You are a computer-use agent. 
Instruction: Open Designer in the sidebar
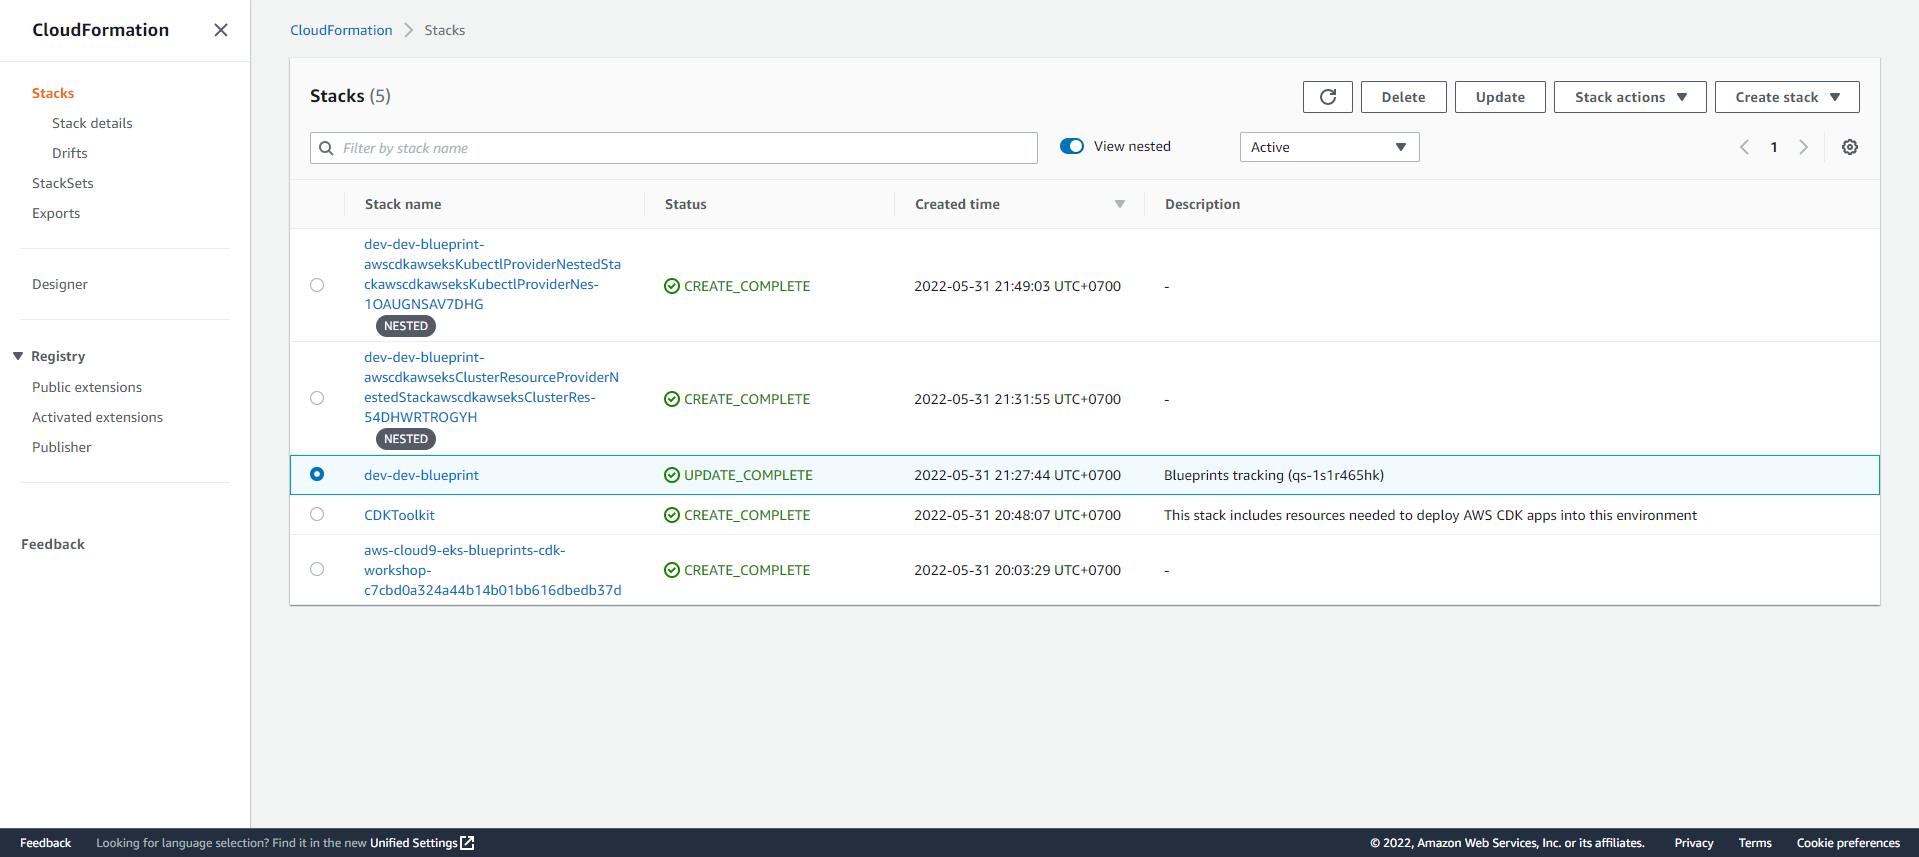click(60, 284)
